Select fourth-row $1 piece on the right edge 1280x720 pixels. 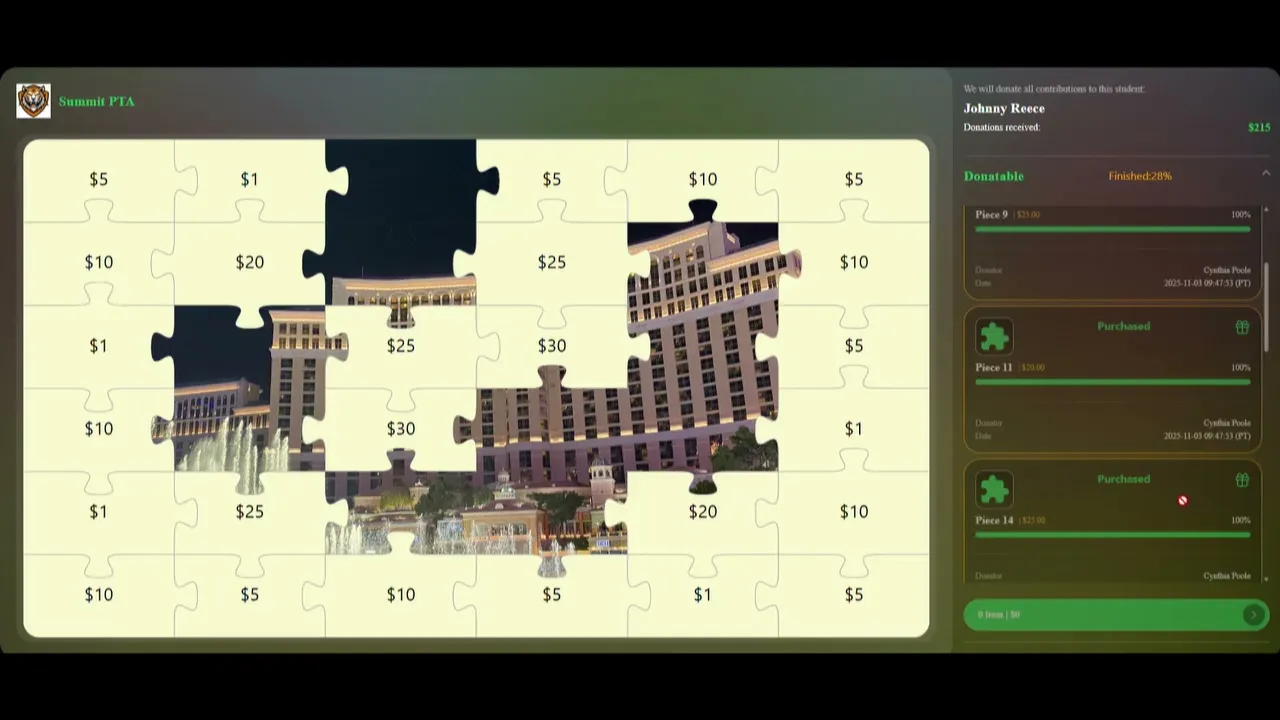point(853,428)
